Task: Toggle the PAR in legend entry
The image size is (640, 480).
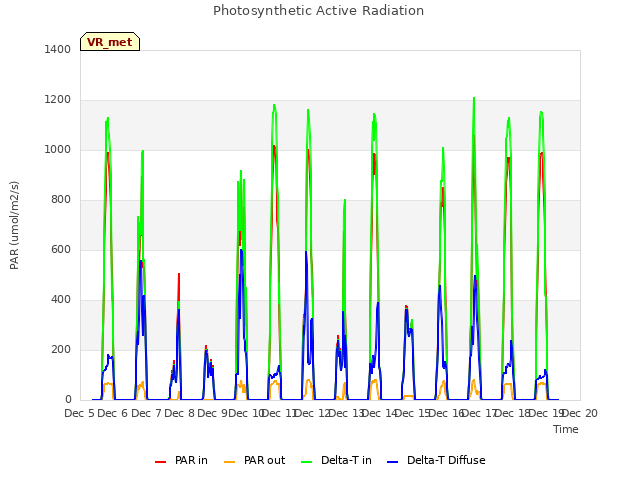Action: [181, 460]
